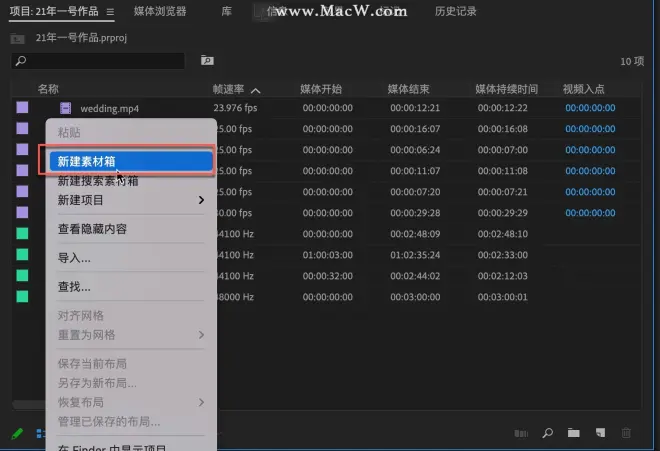Click the duration value 00:02:48:10

pos(503,234)
